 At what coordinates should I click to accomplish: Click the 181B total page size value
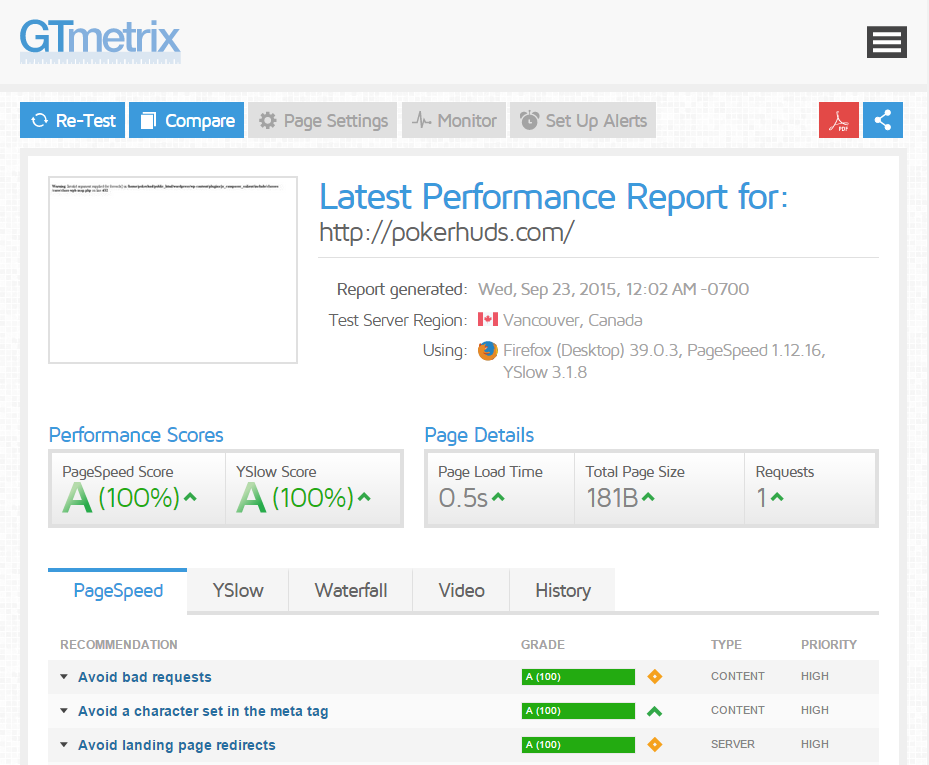pos(612,498)
